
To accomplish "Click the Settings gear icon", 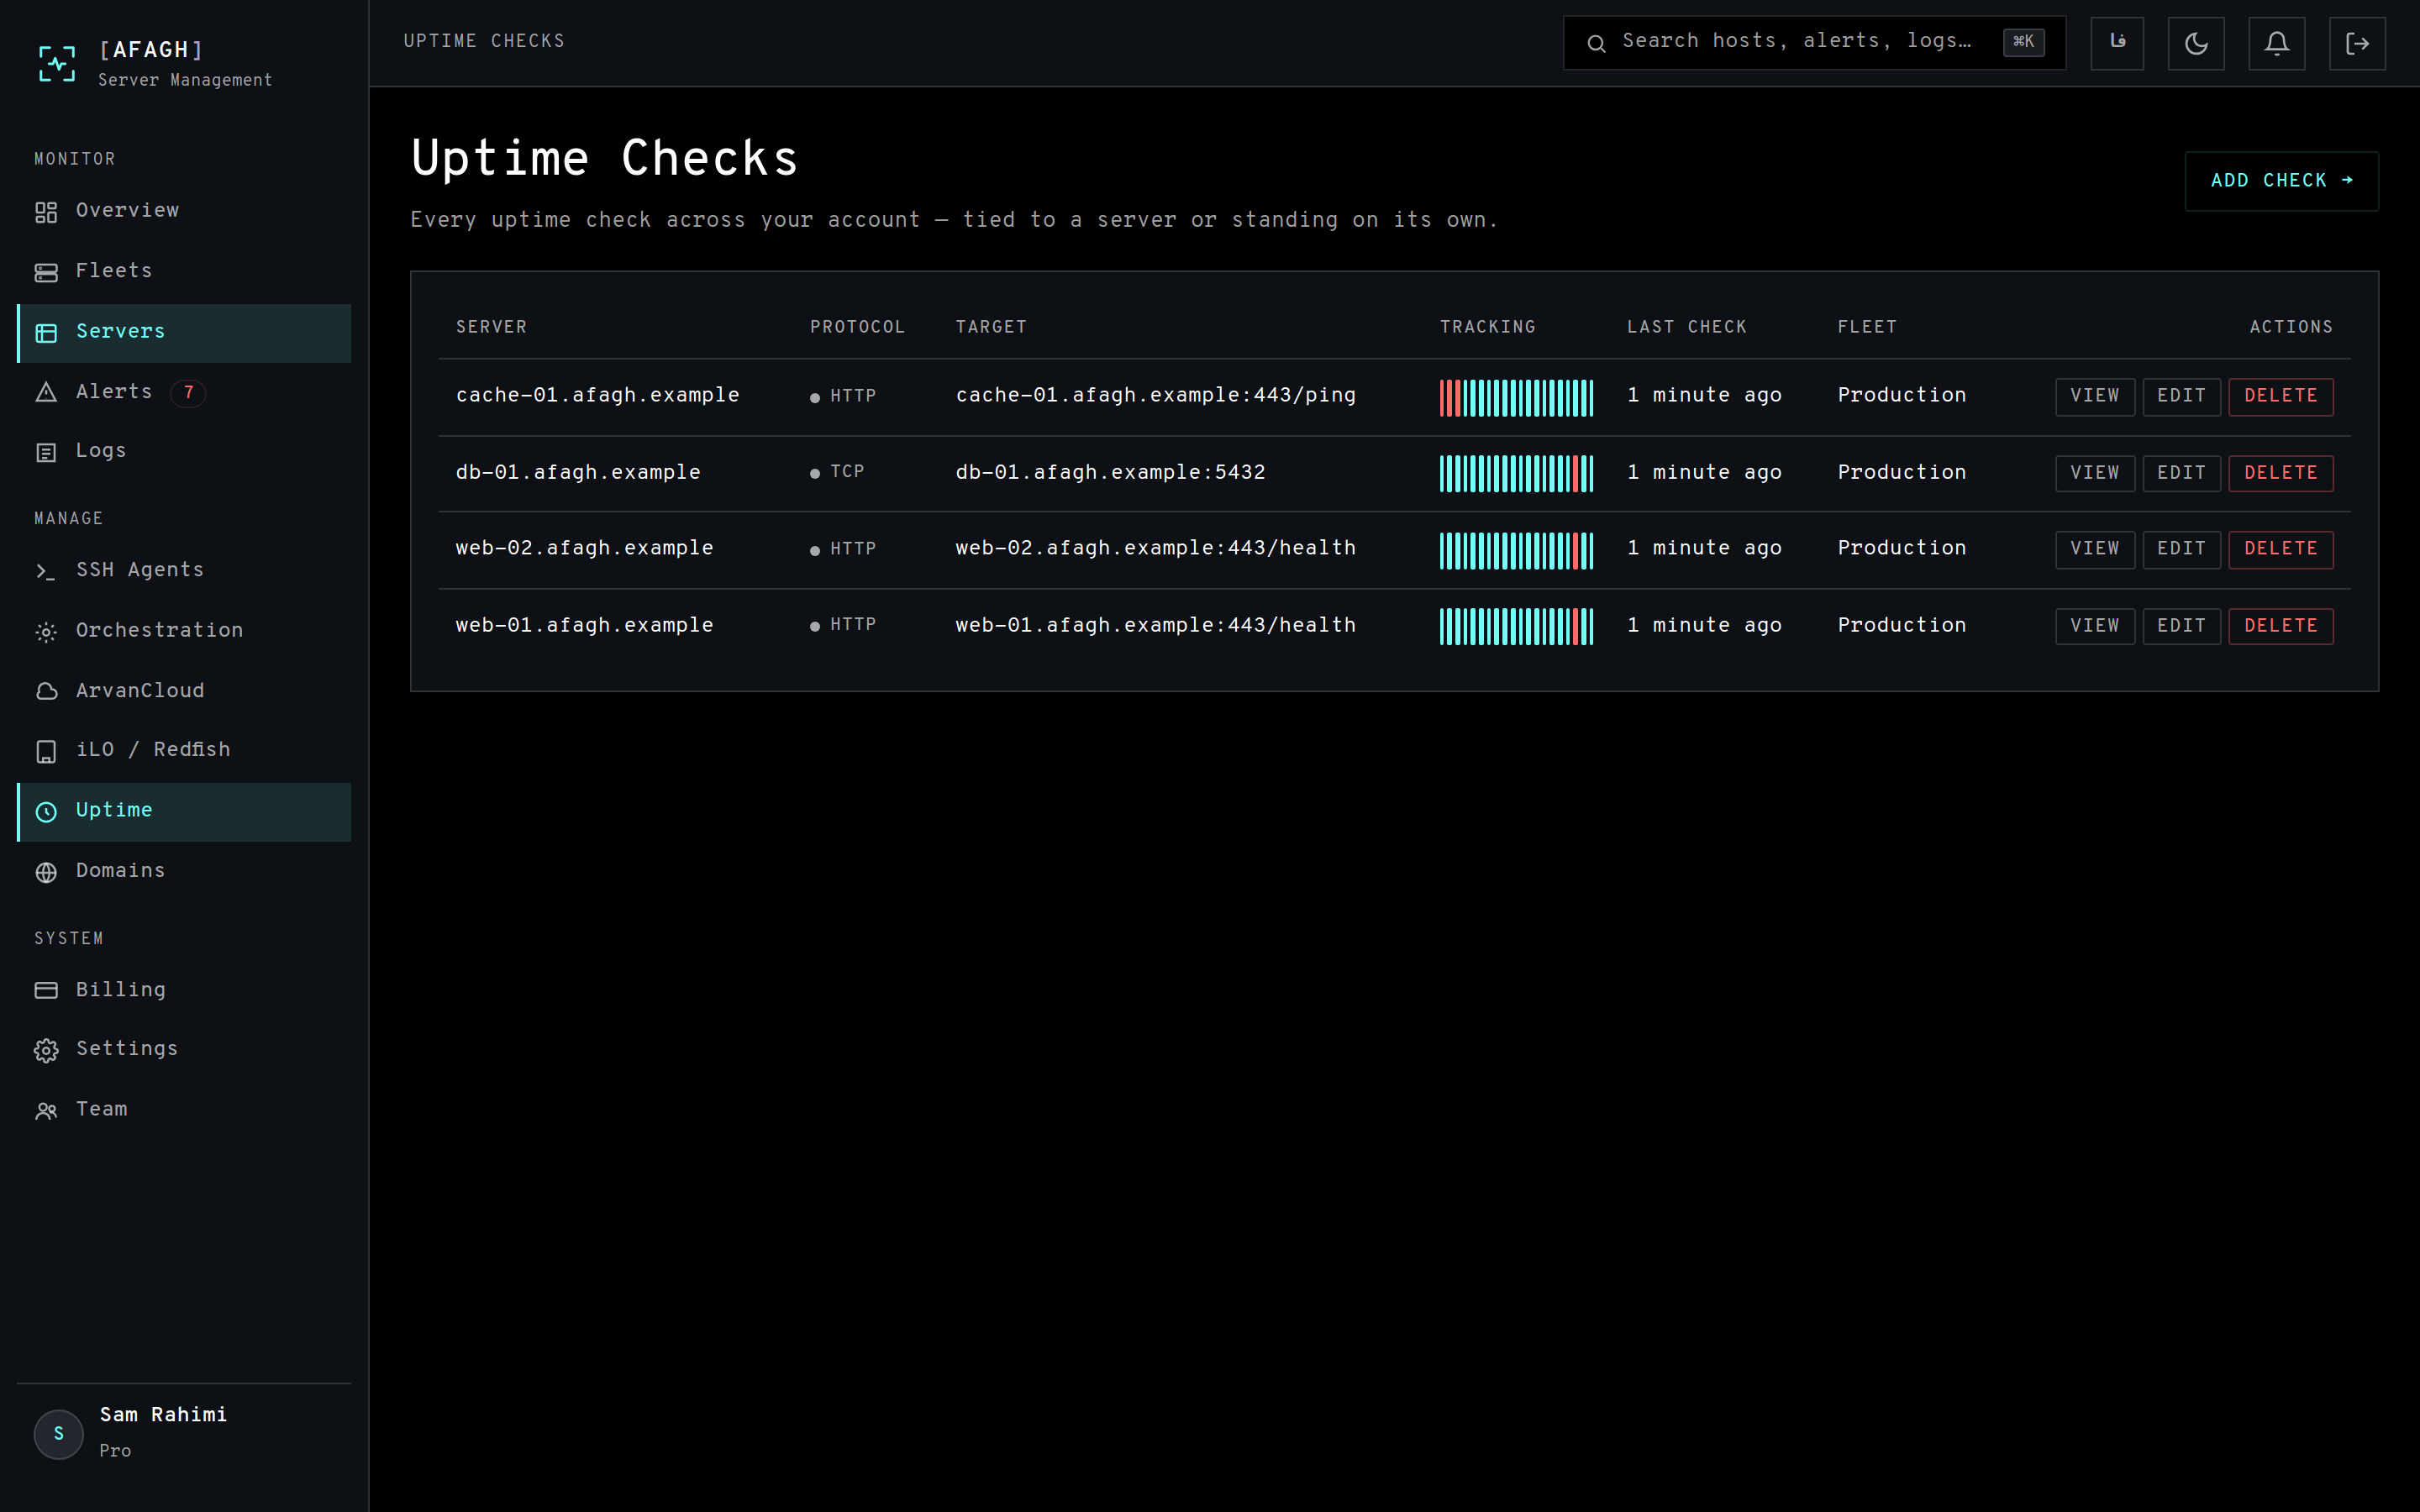I will 46,1050.
